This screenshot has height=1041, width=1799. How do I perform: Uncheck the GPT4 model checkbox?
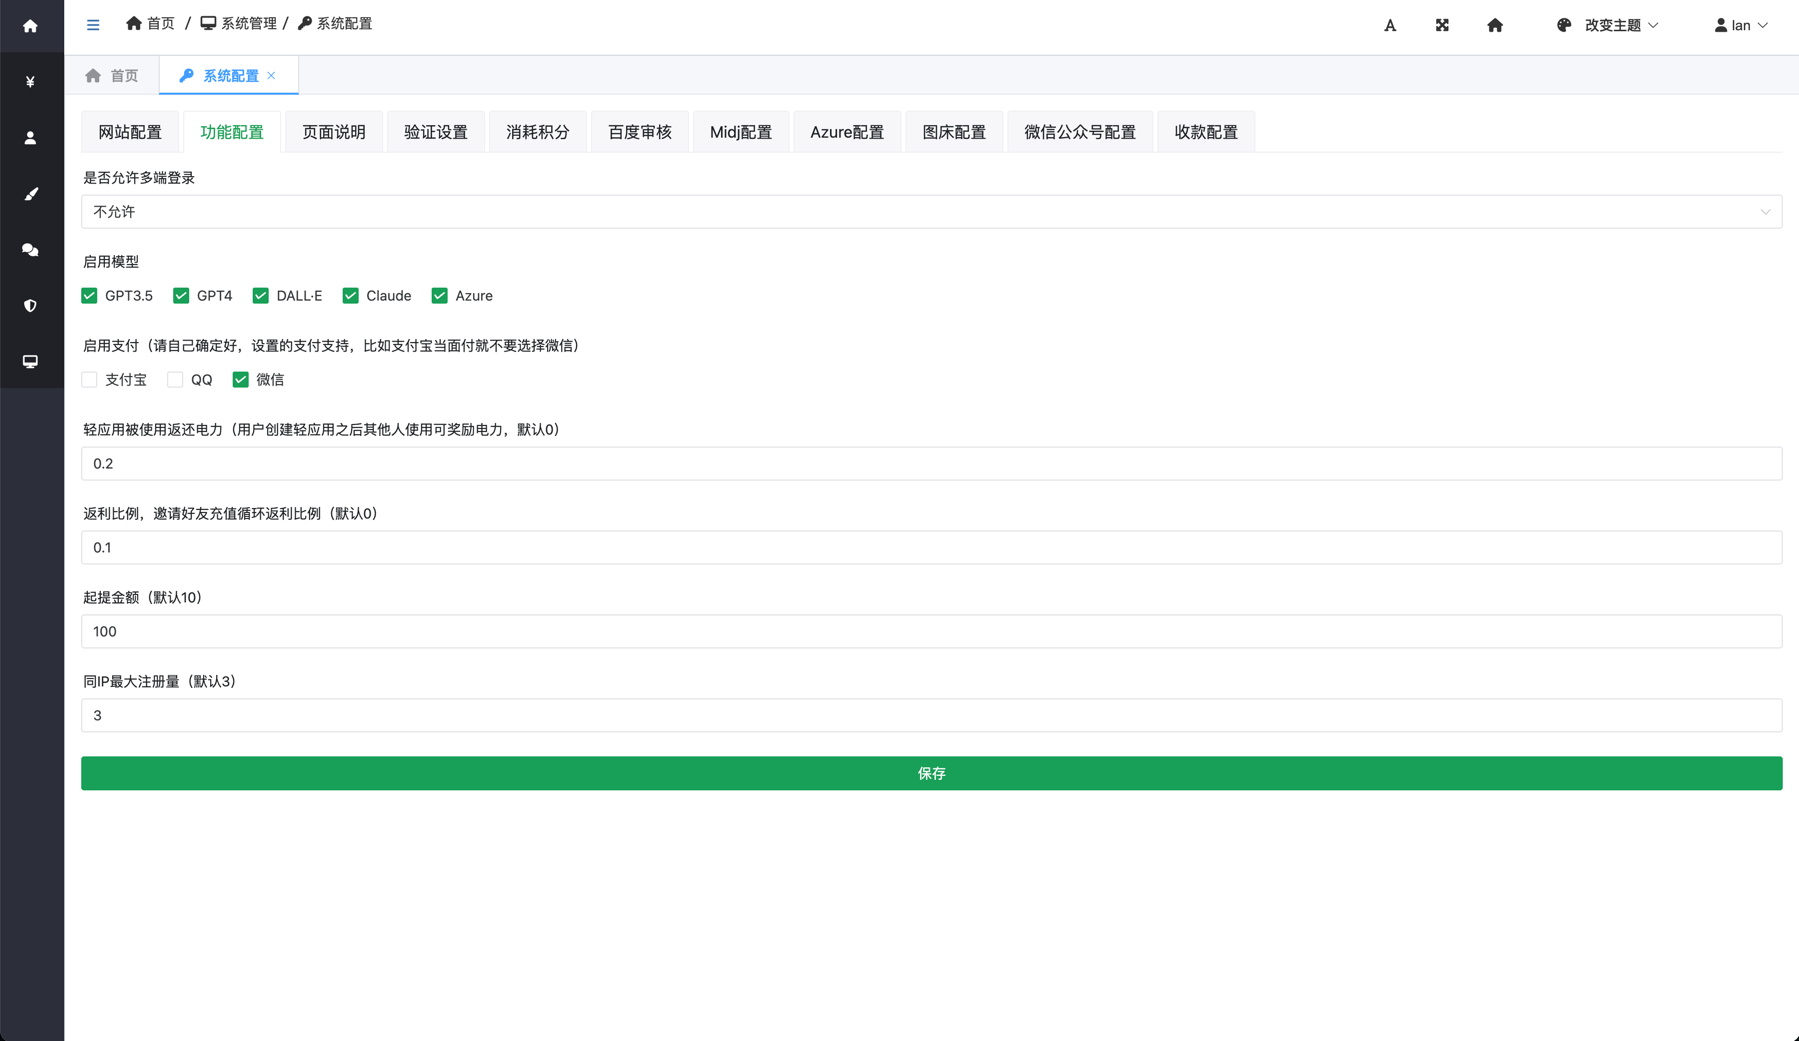click(181, 296)
